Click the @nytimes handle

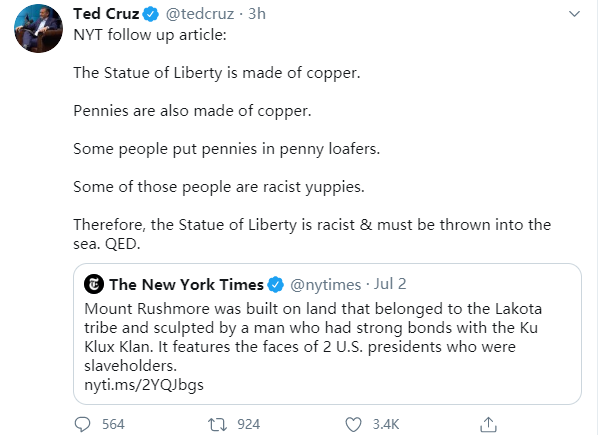coord(328,284)
